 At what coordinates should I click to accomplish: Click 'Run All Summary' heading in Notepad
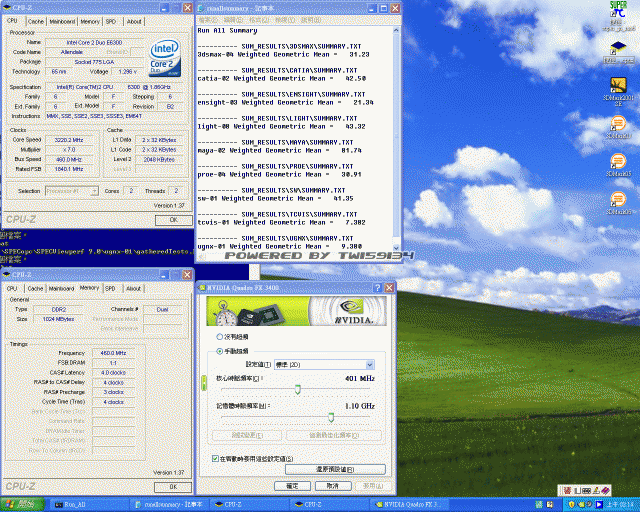227,31
